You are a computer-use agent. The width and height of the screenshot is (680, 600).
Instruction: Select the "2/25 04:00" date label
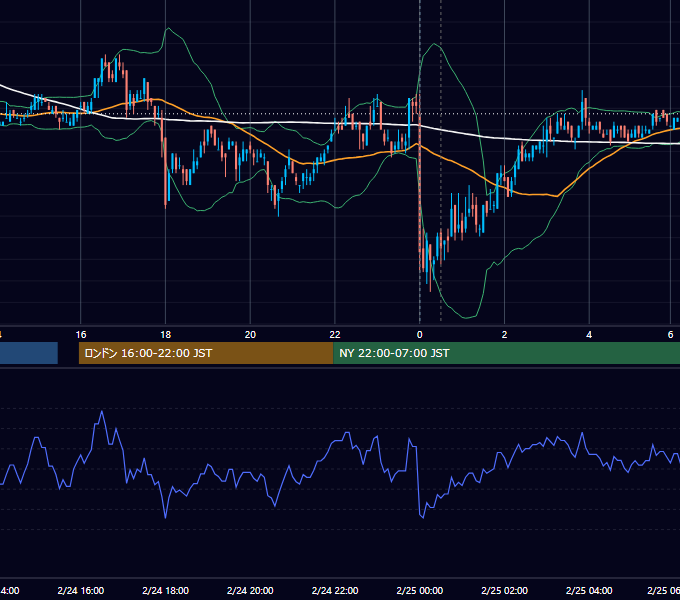click(589, 590)
